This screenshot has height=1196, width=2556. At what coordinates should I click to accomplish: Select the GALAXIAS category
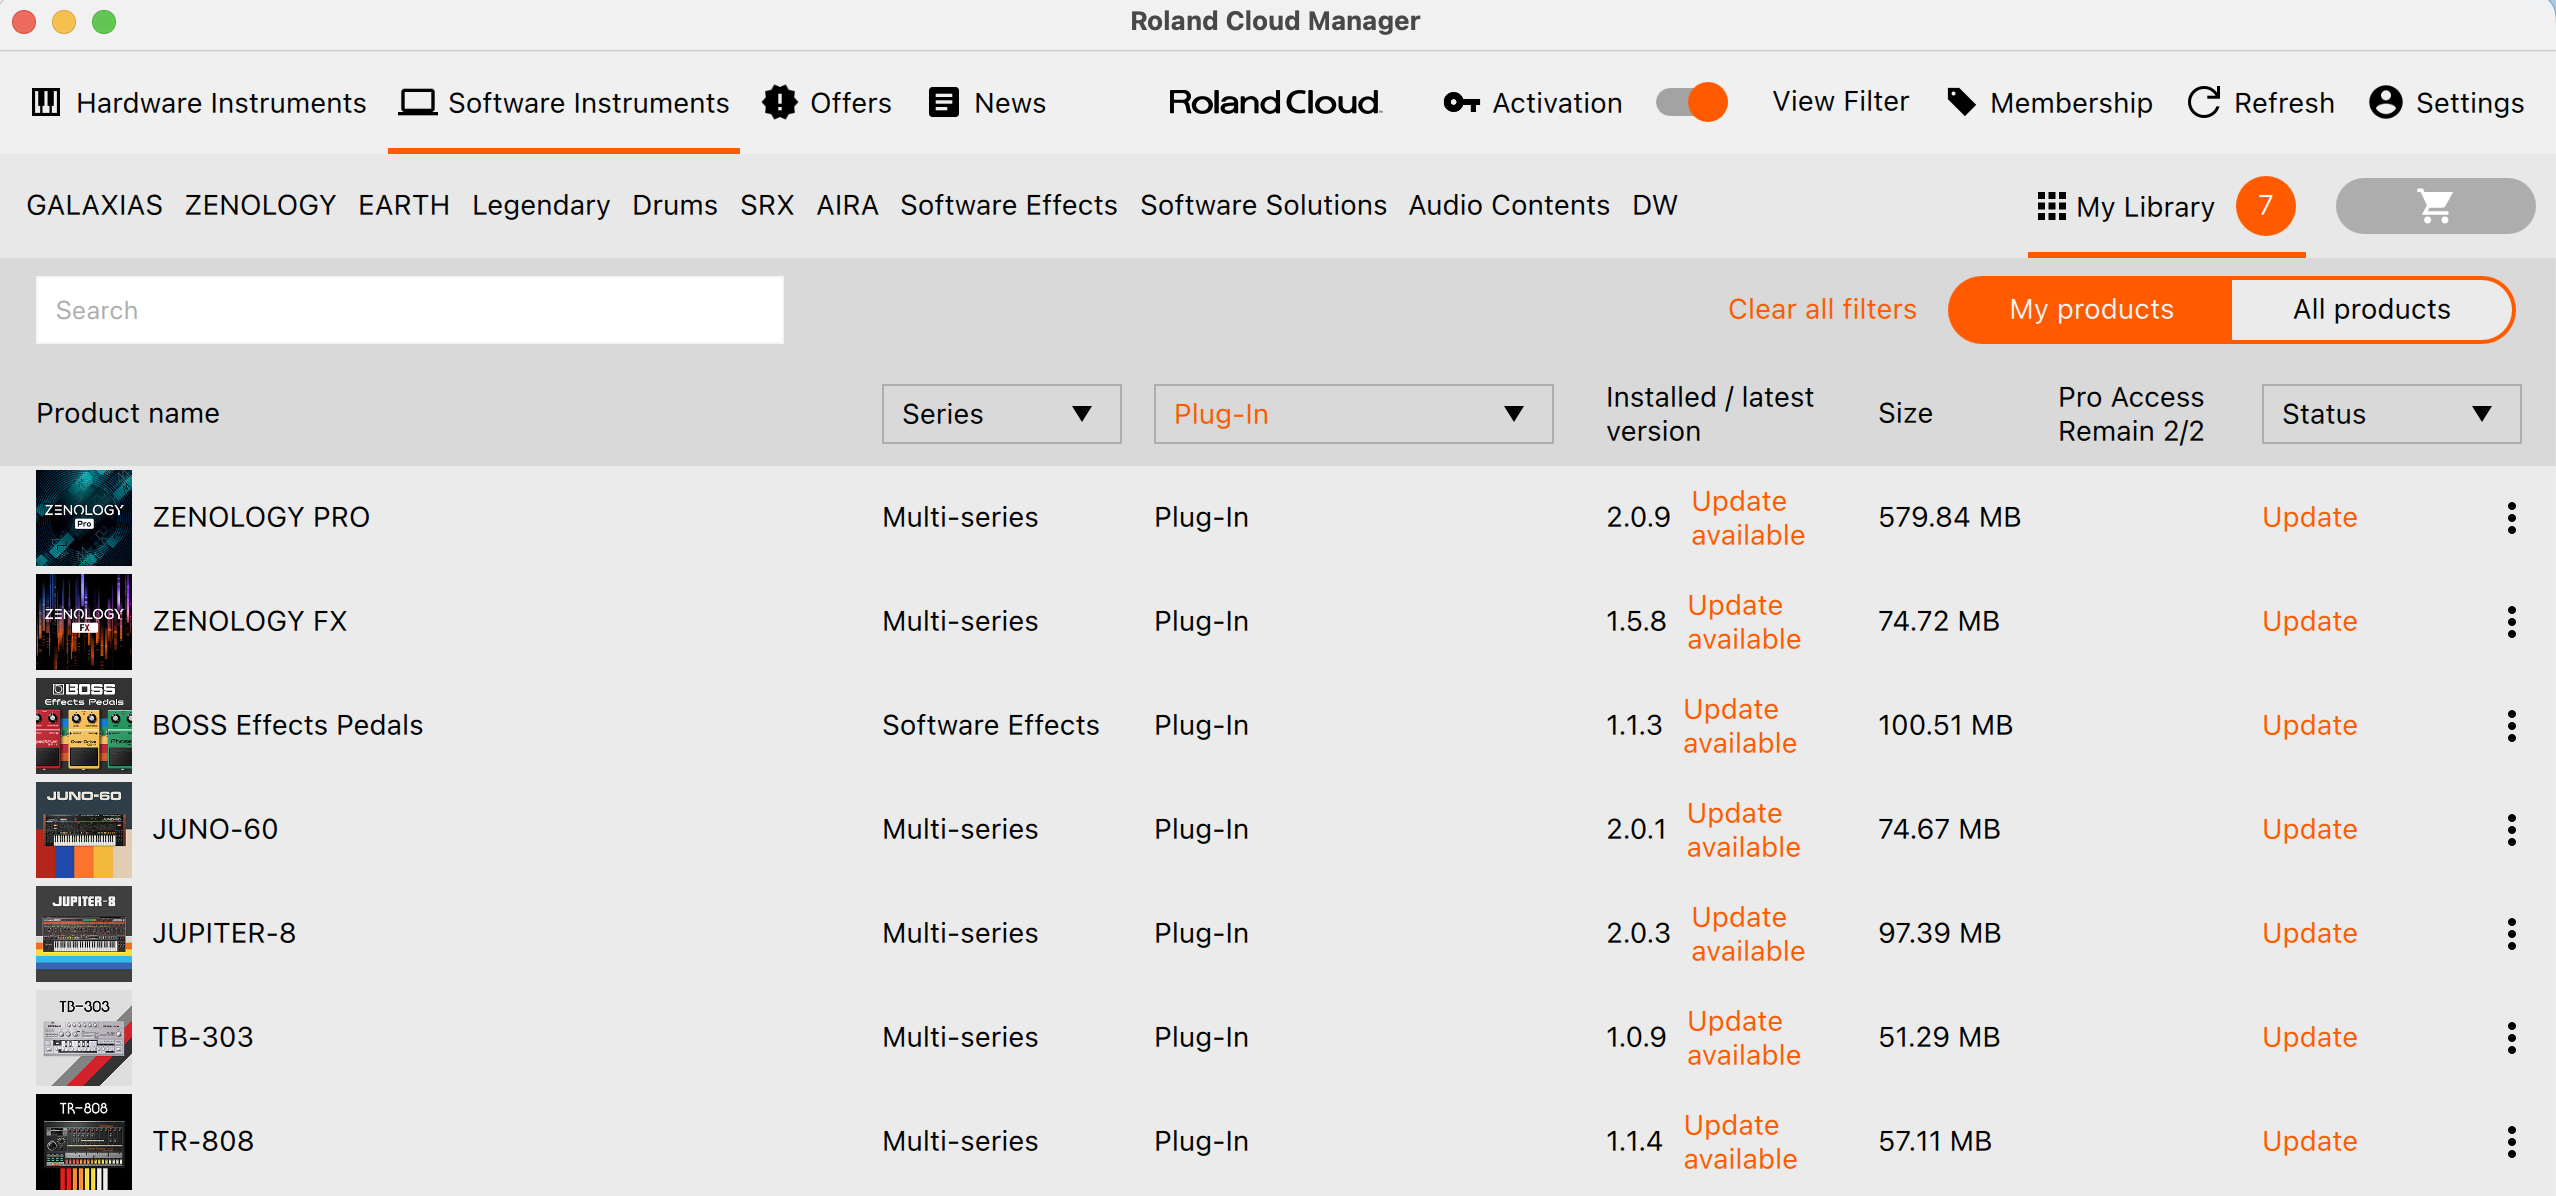coord(94,205)
